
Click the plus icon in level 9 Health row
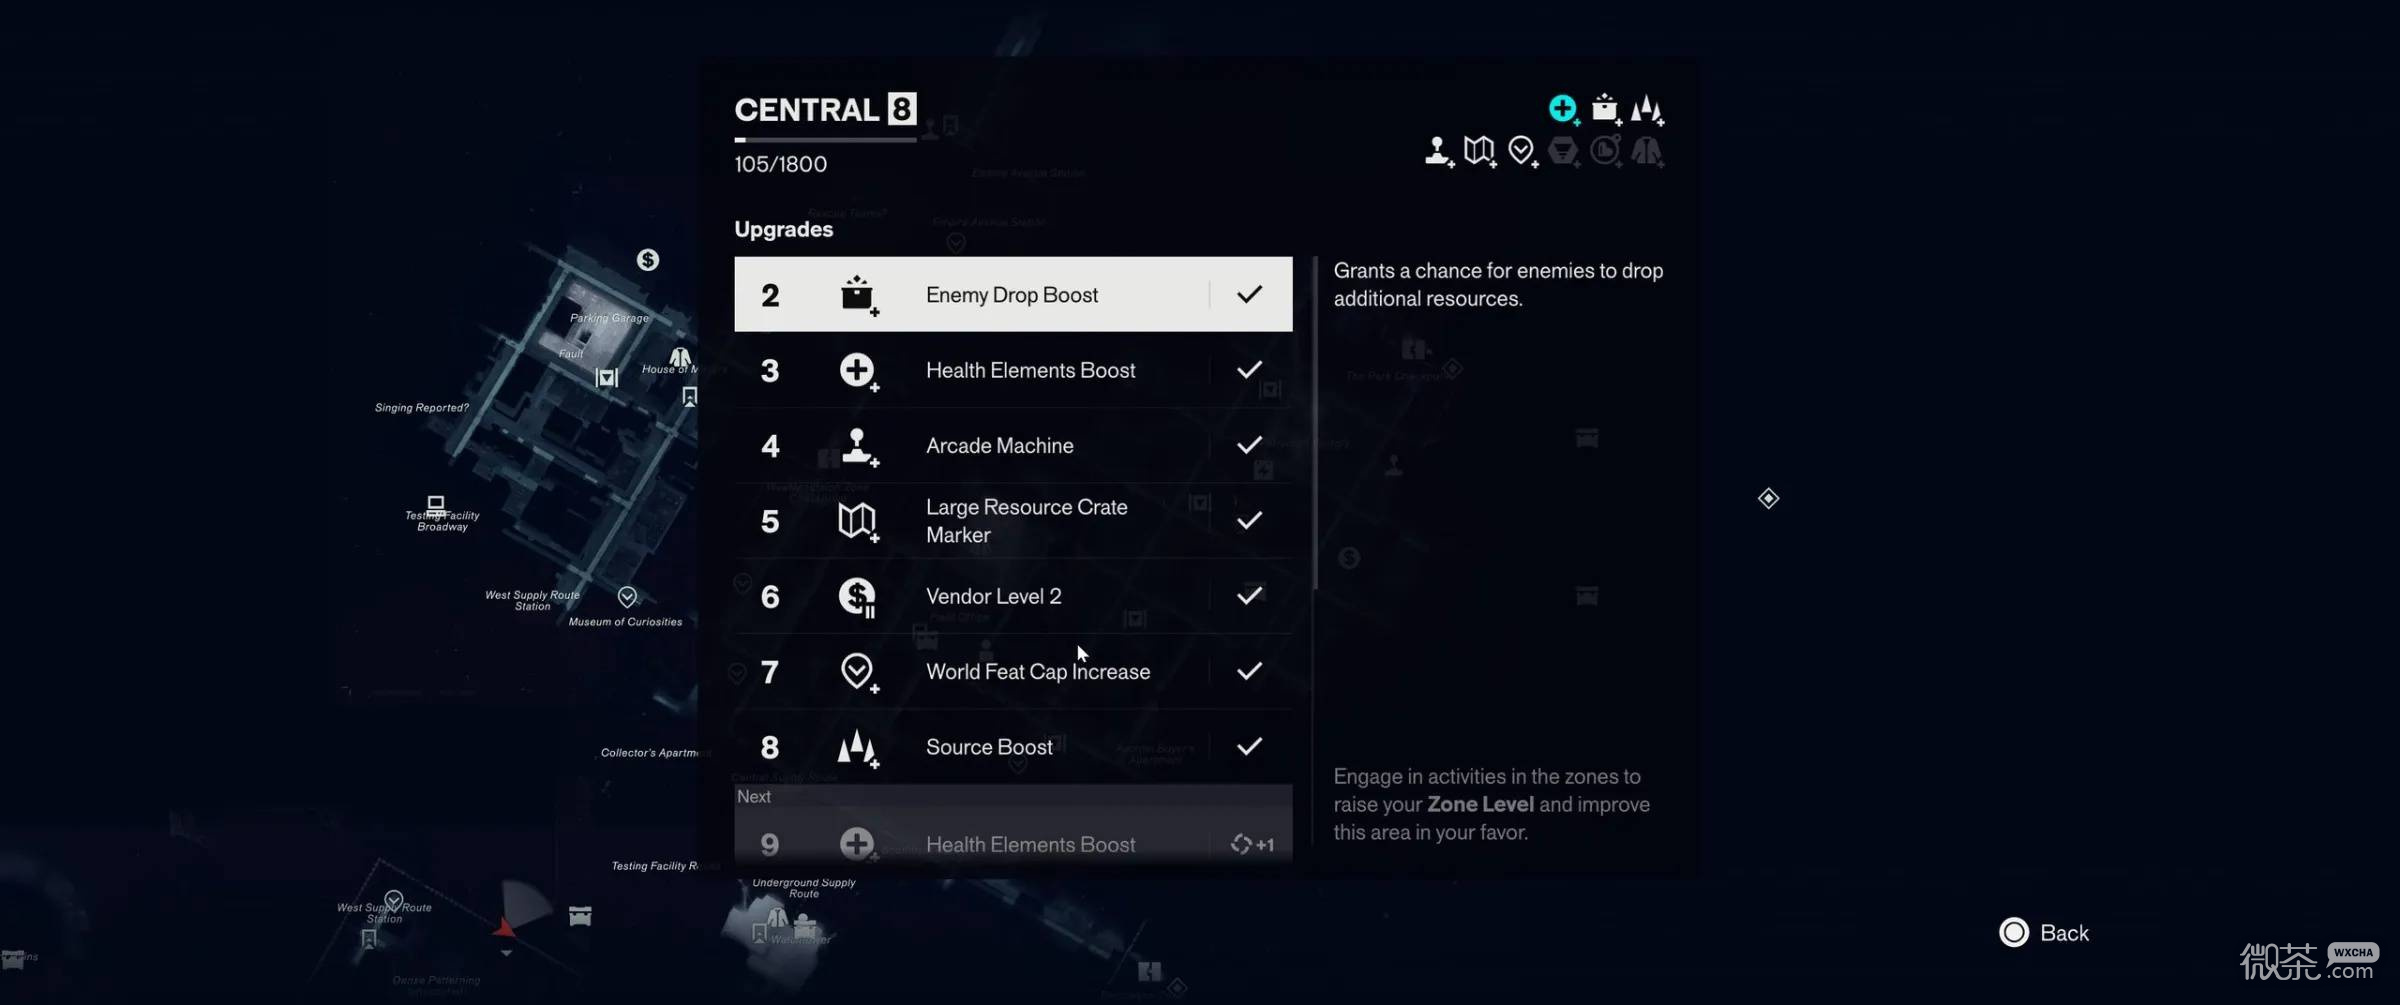click(858, 844)
